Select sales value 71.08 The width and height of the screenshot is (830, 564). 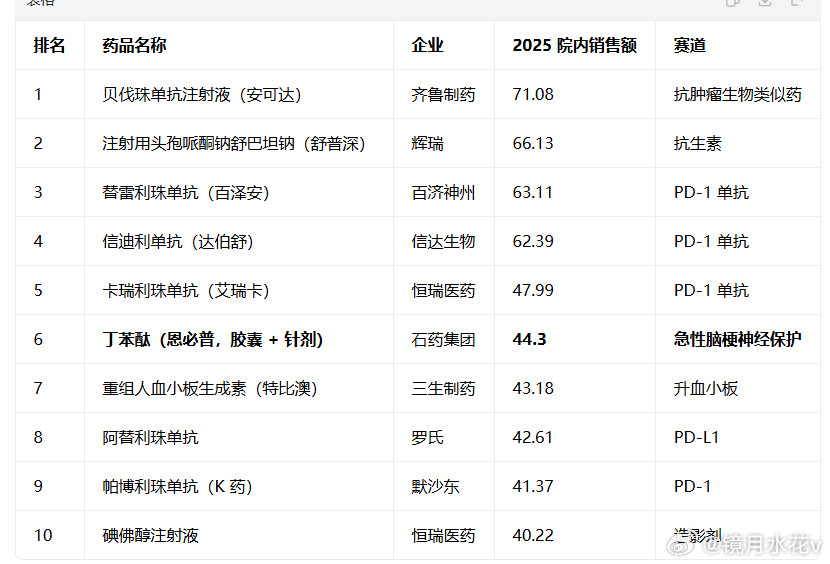533,95
